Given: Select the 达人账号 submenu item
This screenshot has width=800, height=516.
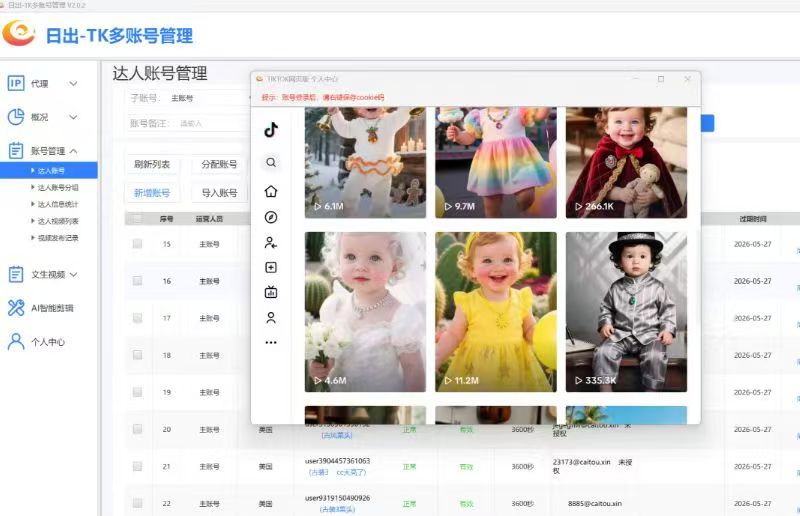Looking at the screenshot, I should [x=49, y=170].
